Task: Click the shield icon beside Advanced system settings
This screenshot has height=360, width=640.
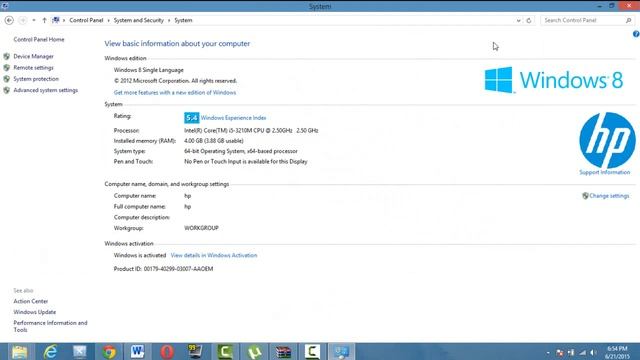Action: pos(7,90)
